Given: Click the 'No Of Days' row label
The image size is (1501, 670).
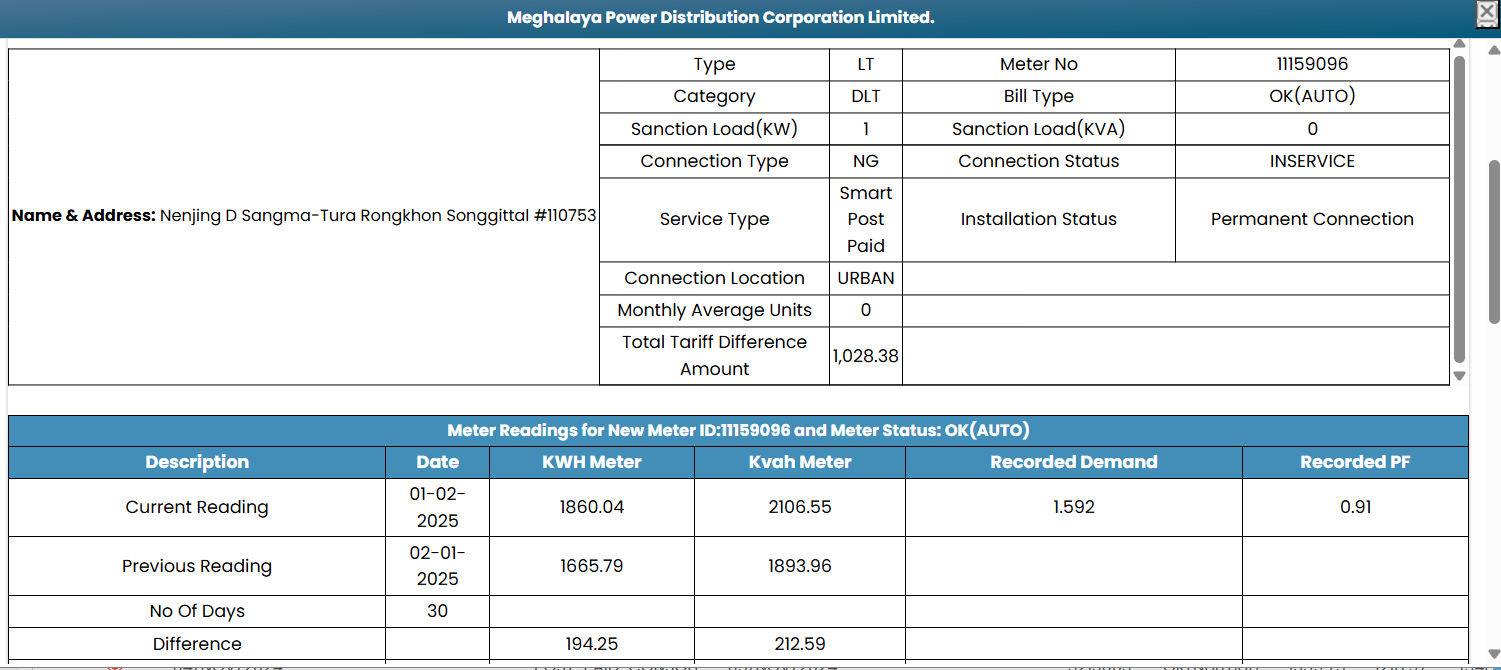Looking at the screenshot, I should (x=197, y=612).
